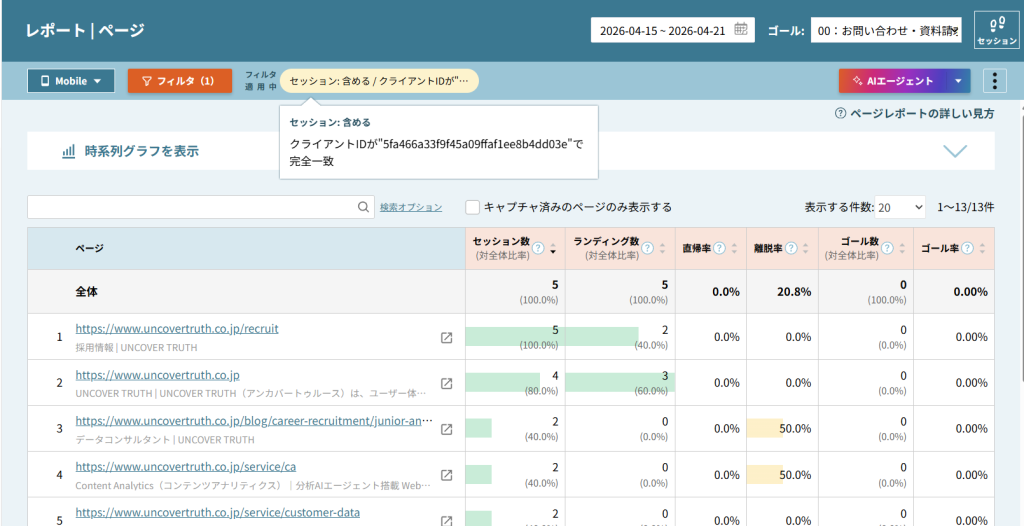This screenshot has width=1024, height=526.
Task: Click the page search input field
Action: pos(190,207)
